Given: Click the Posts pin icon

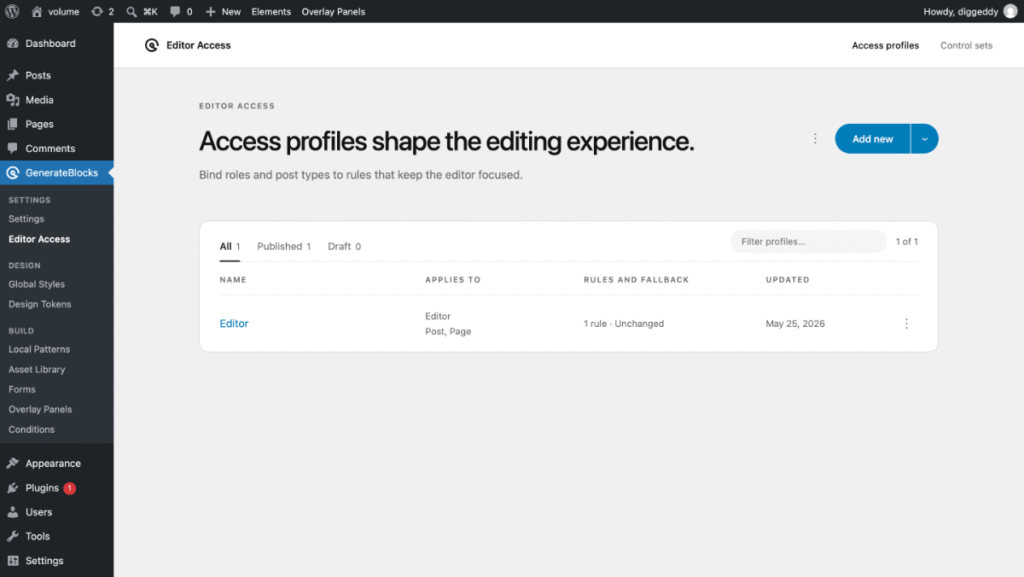Looking at the screenshot, I should coord(13,75).
